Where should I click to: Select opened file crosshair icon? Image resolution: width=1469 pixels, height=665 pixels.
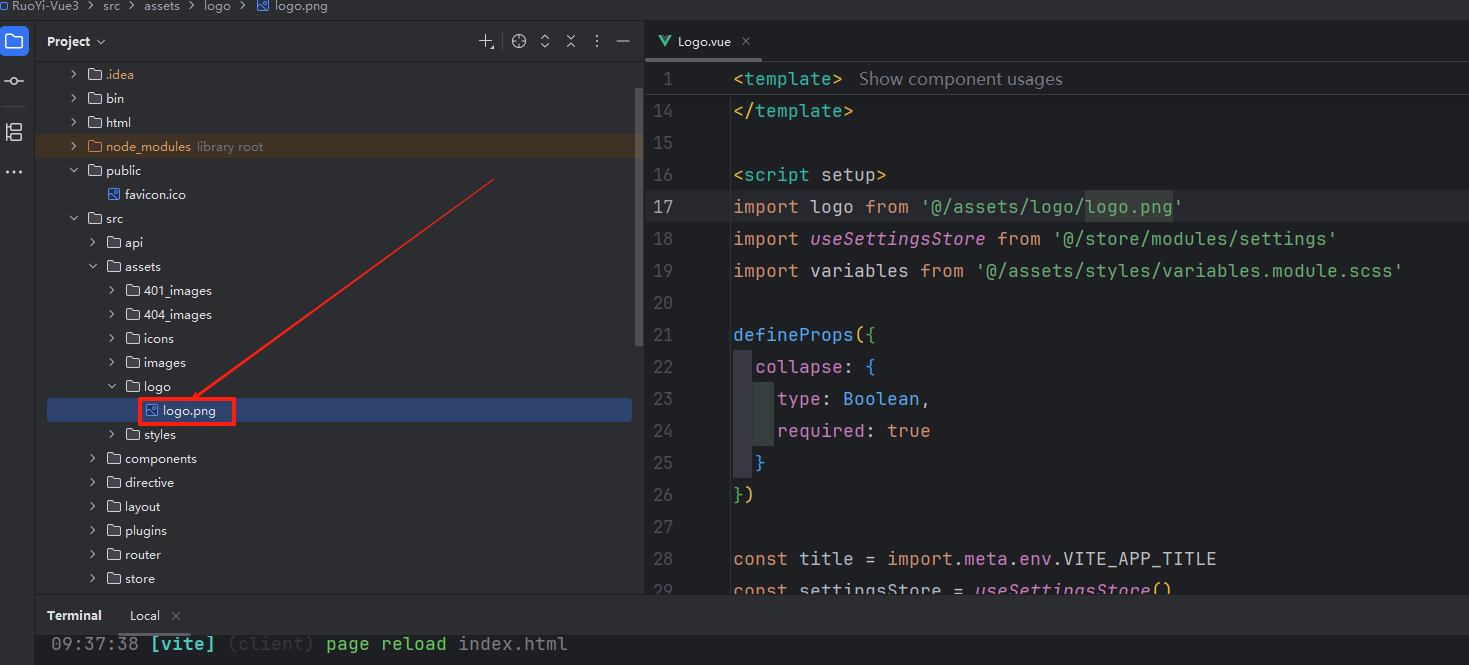tap(519, 41)
